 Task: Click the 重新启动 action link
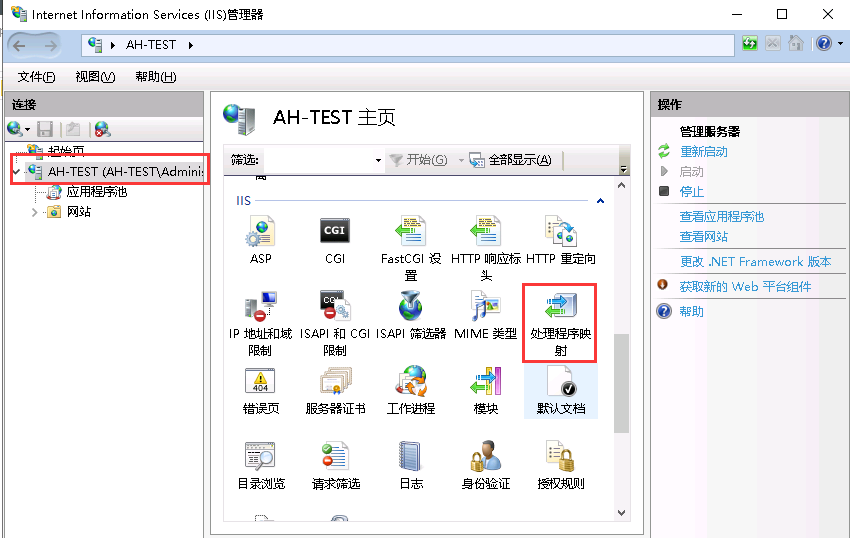coord(703,152)
